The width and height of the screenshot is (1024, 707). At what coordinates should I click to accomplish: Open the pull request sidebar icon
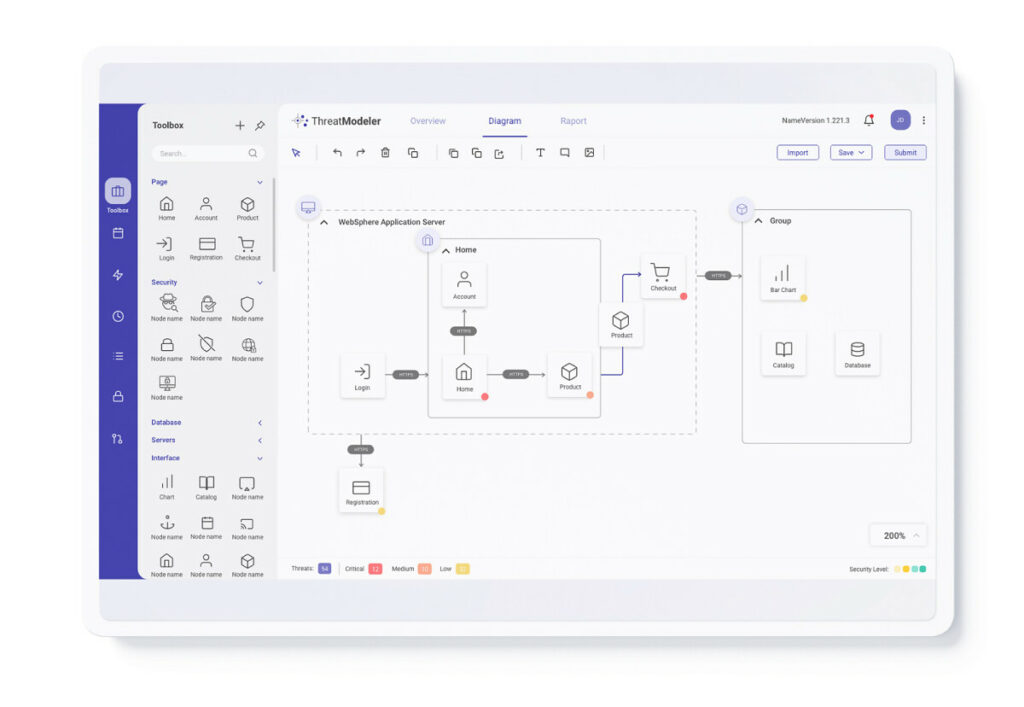[x=118, y=439]
